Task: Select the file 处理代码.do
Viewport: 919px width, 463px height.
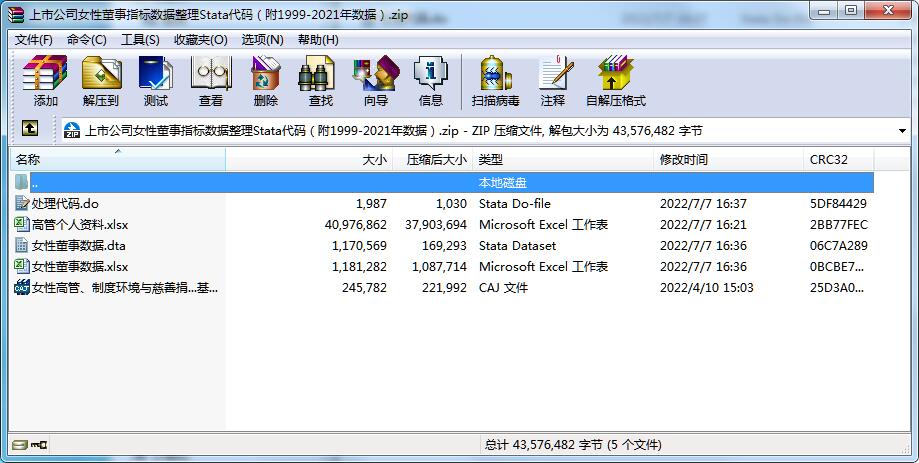Action: [65, 203]
